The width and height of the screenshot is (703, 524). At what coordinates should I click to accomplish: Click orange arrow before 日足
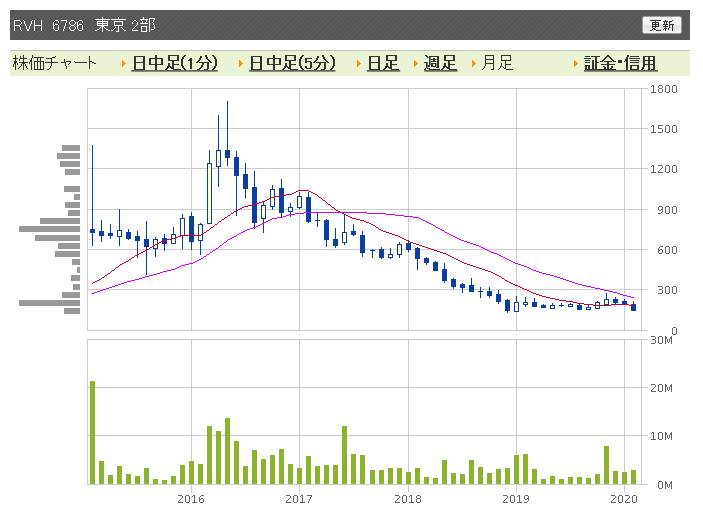click(359, 64)
